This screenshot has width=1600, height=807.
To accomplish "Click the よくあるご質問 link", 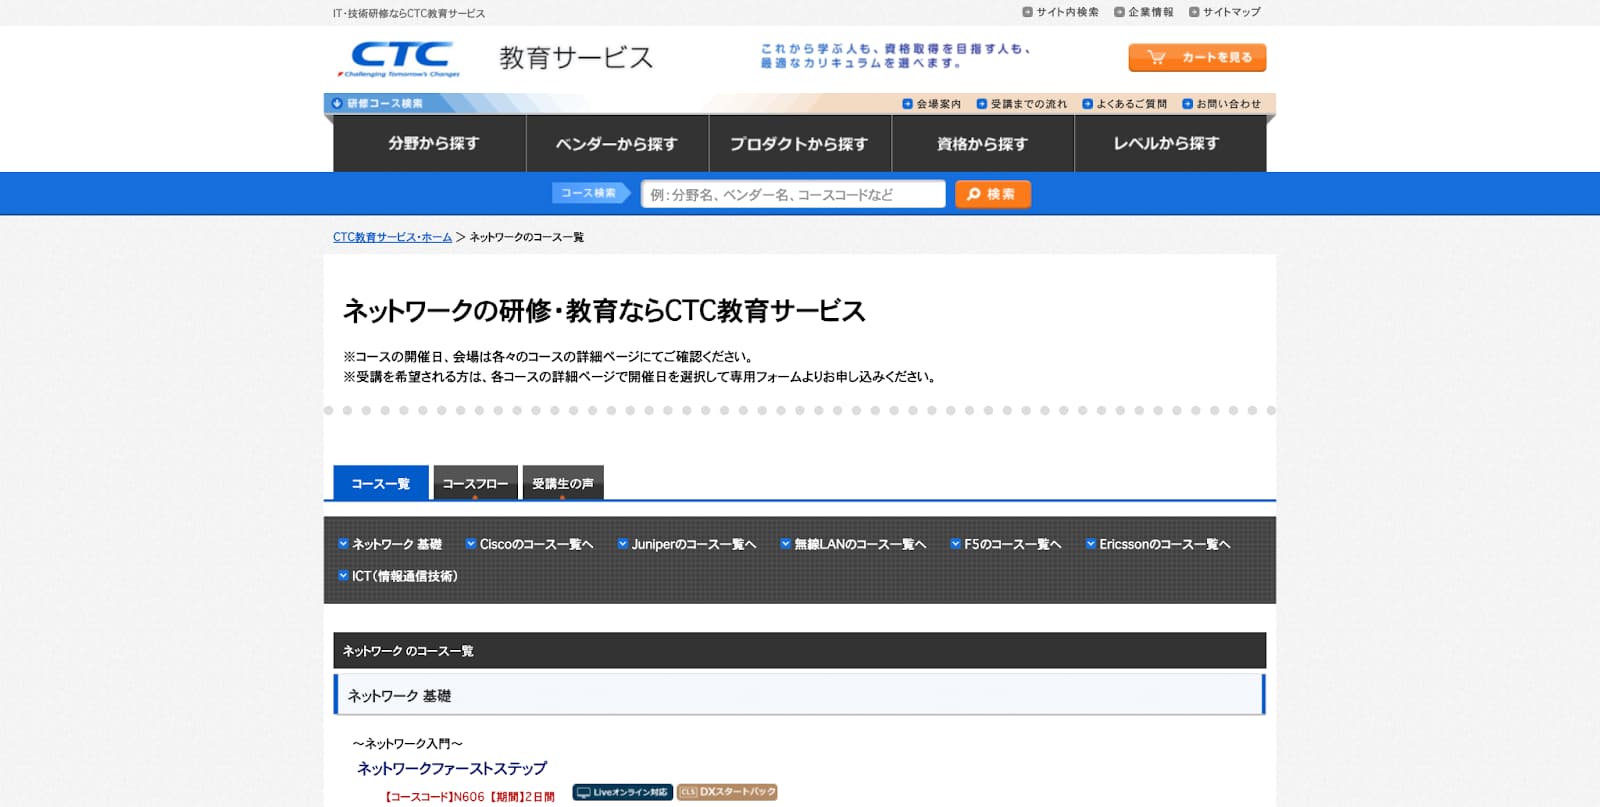I will 1124,104.
